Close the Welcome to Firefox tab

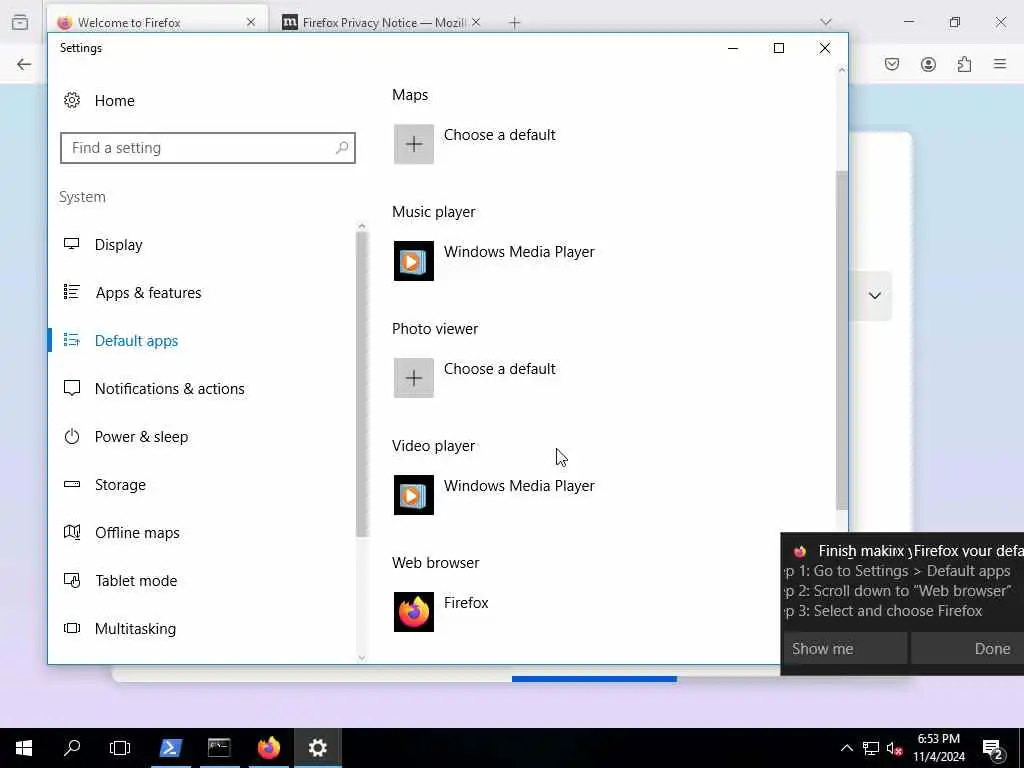pos(251,22)
